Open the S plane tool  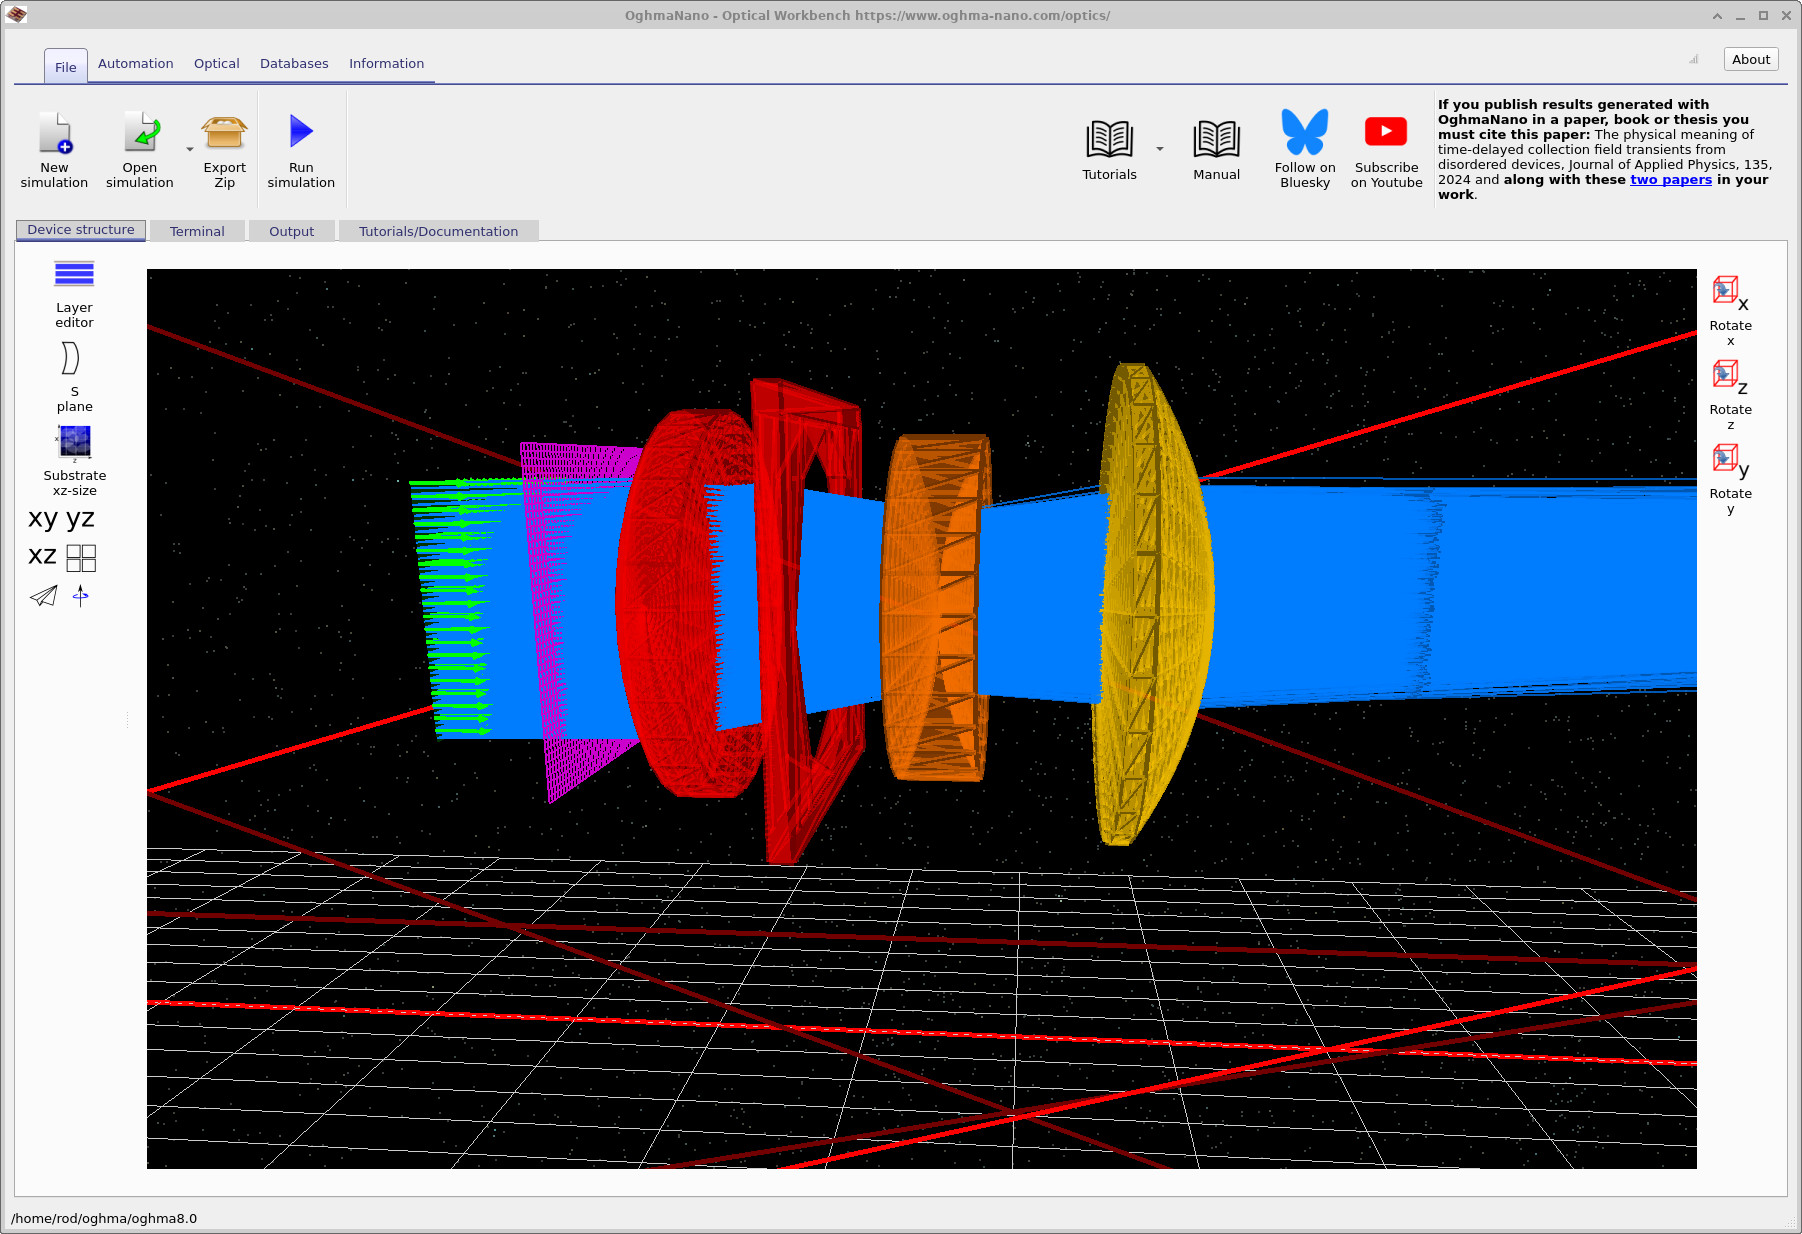pyautogui.click(x=71, y=375)
